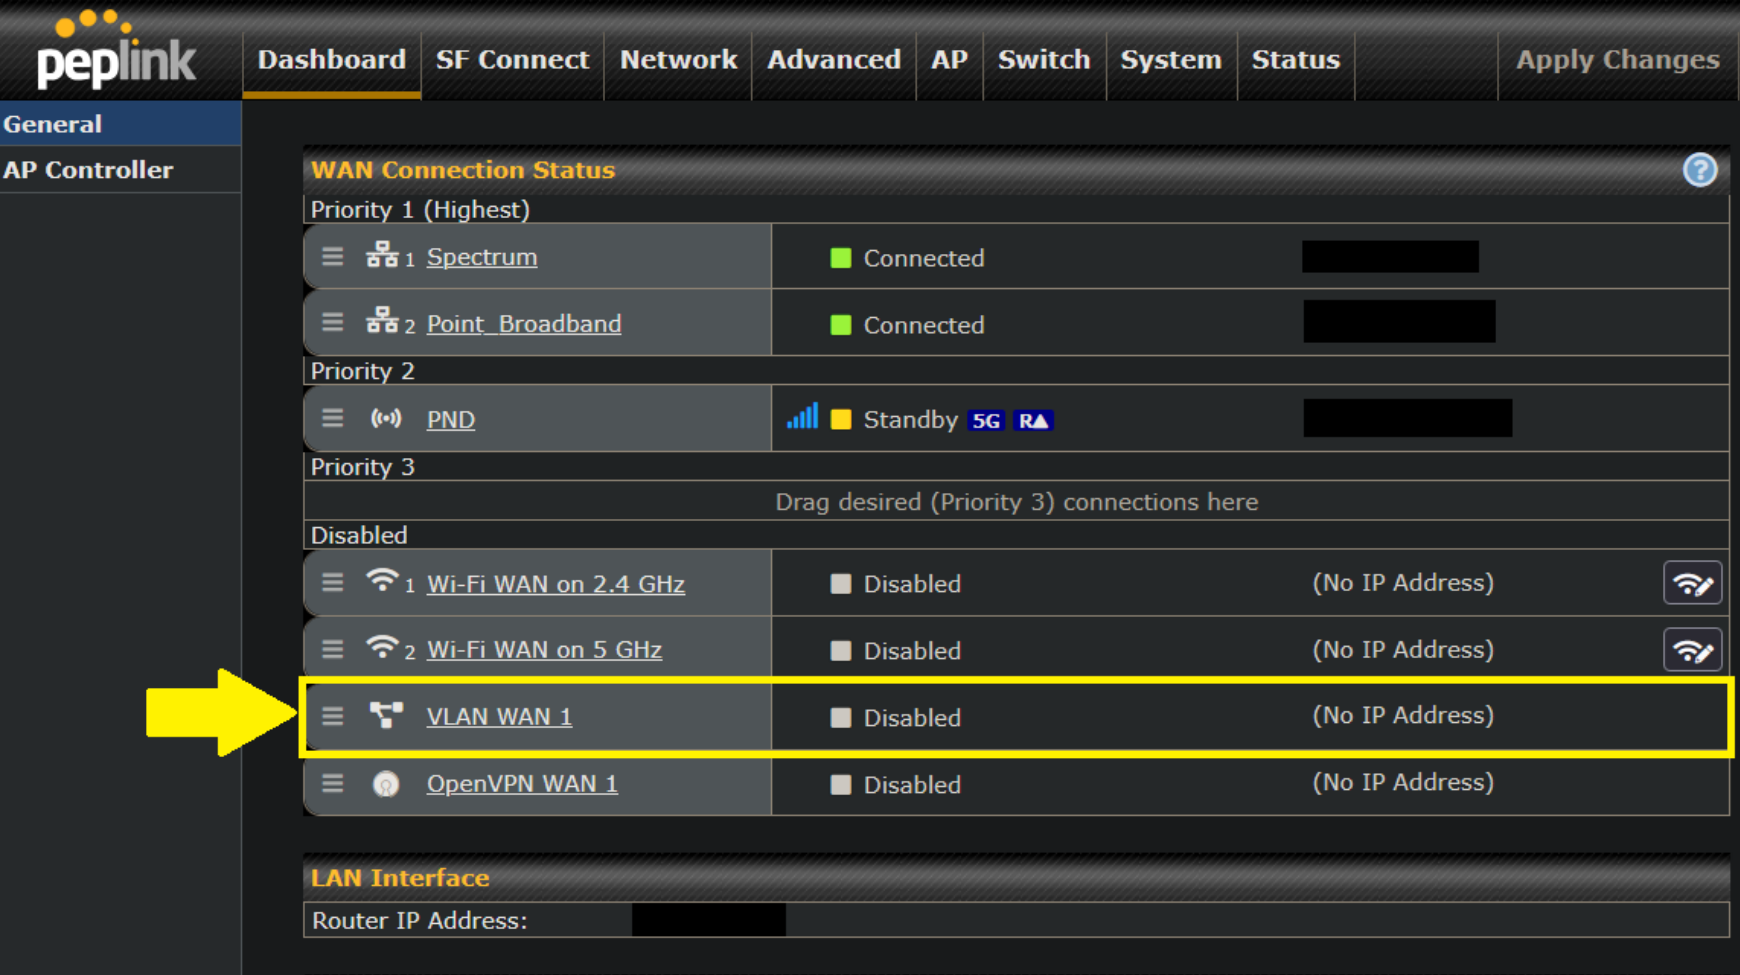
Task: Click the RA badge on PND
Action: [1033, 420]
